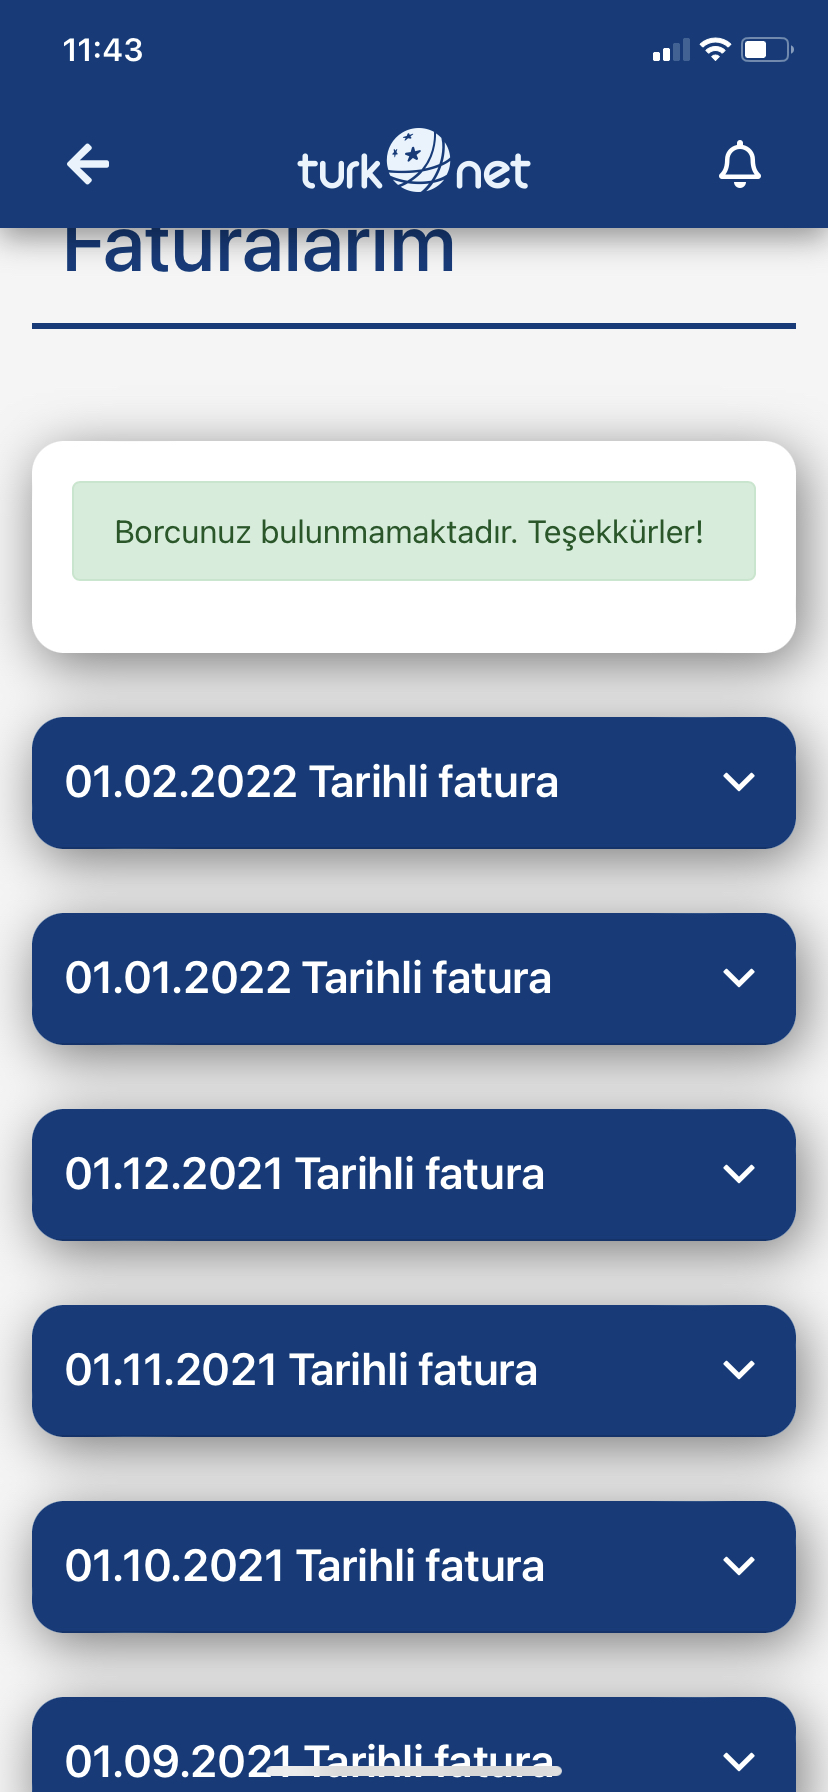
Task: Tap the TurkNet logo
Action: click(414, 161)
